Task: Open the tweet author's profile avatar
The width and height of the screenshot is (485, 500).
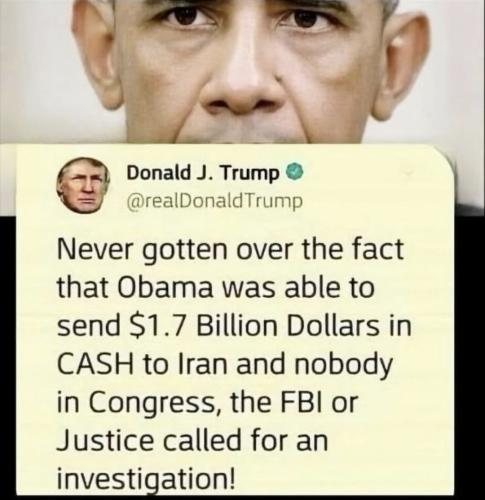Action: click(83, 185)
